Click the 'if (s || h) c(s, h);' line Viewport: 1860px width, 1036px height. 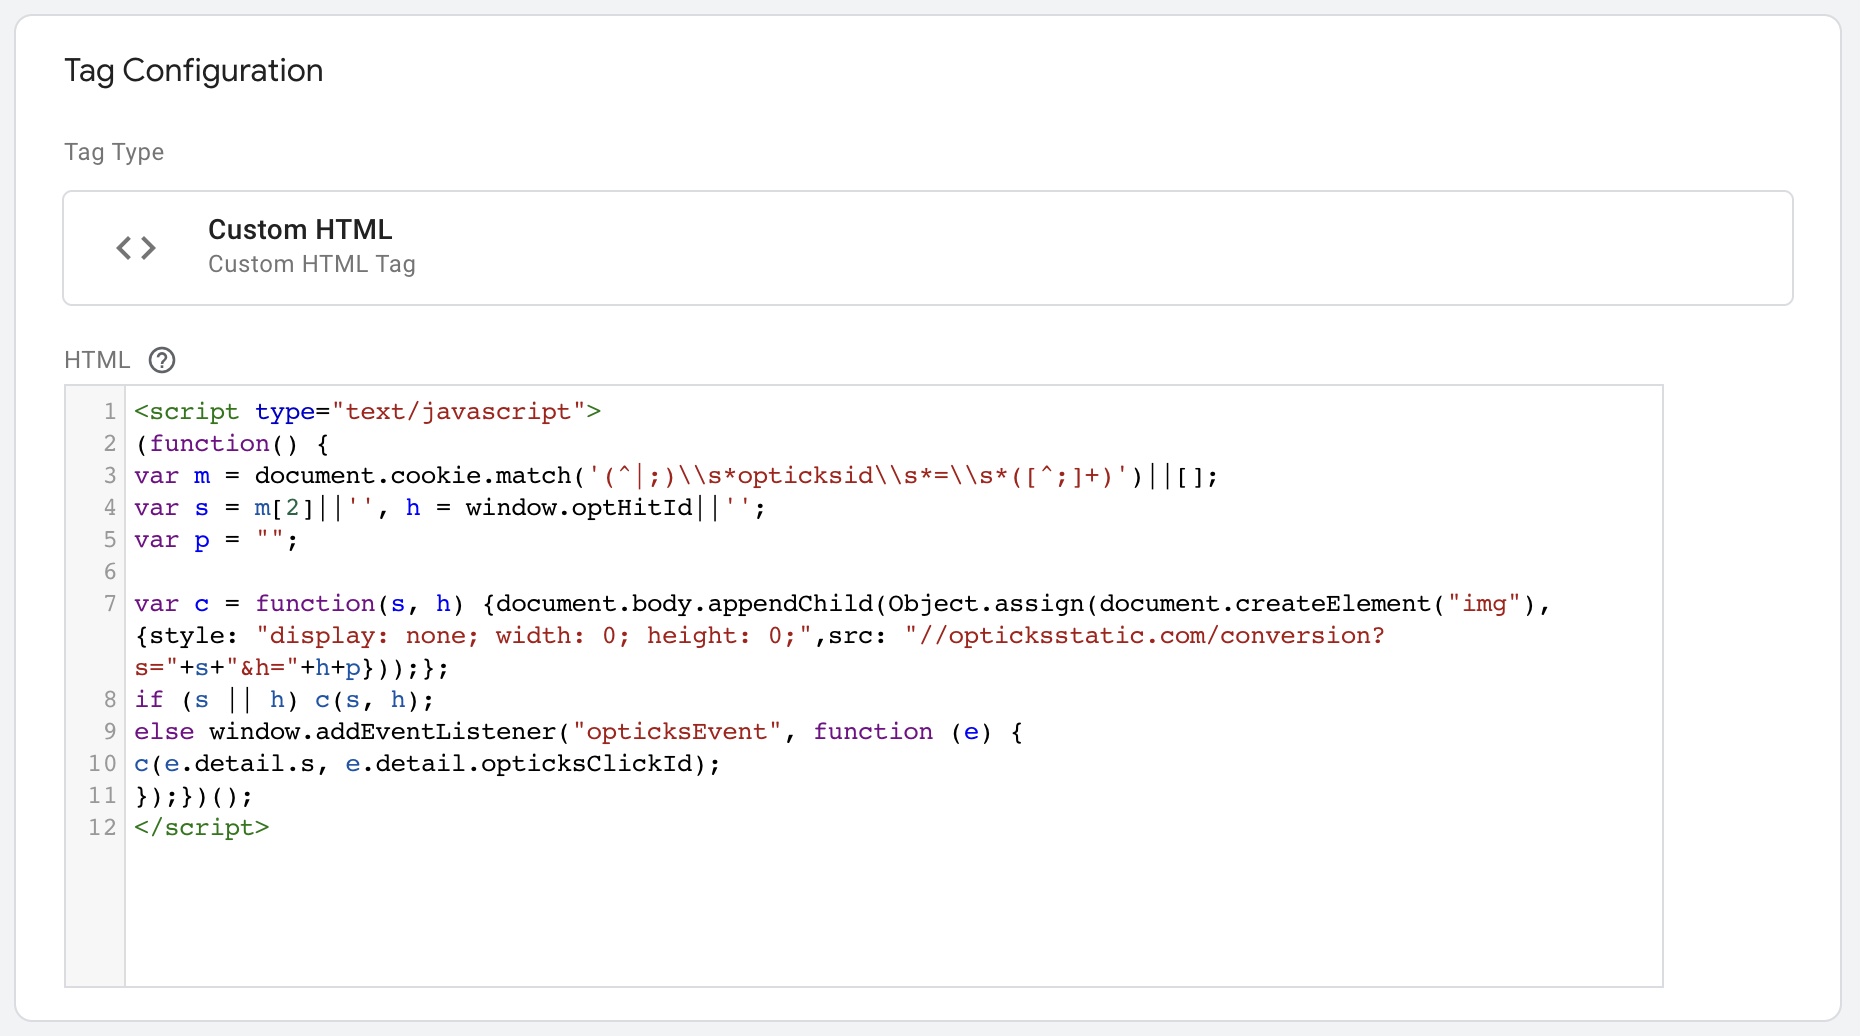click(285, 699)
